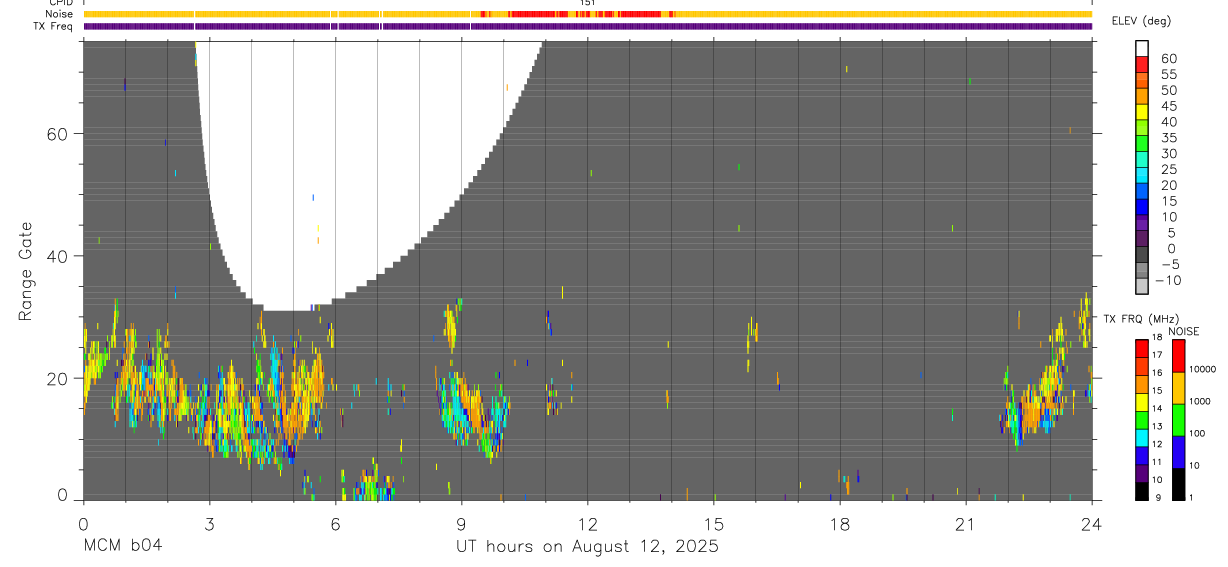This screenshot has width=1228, height=567.
Task: Click the black bottom segment of TX FRQ colorbar
Action: (x=1141, y=491)
